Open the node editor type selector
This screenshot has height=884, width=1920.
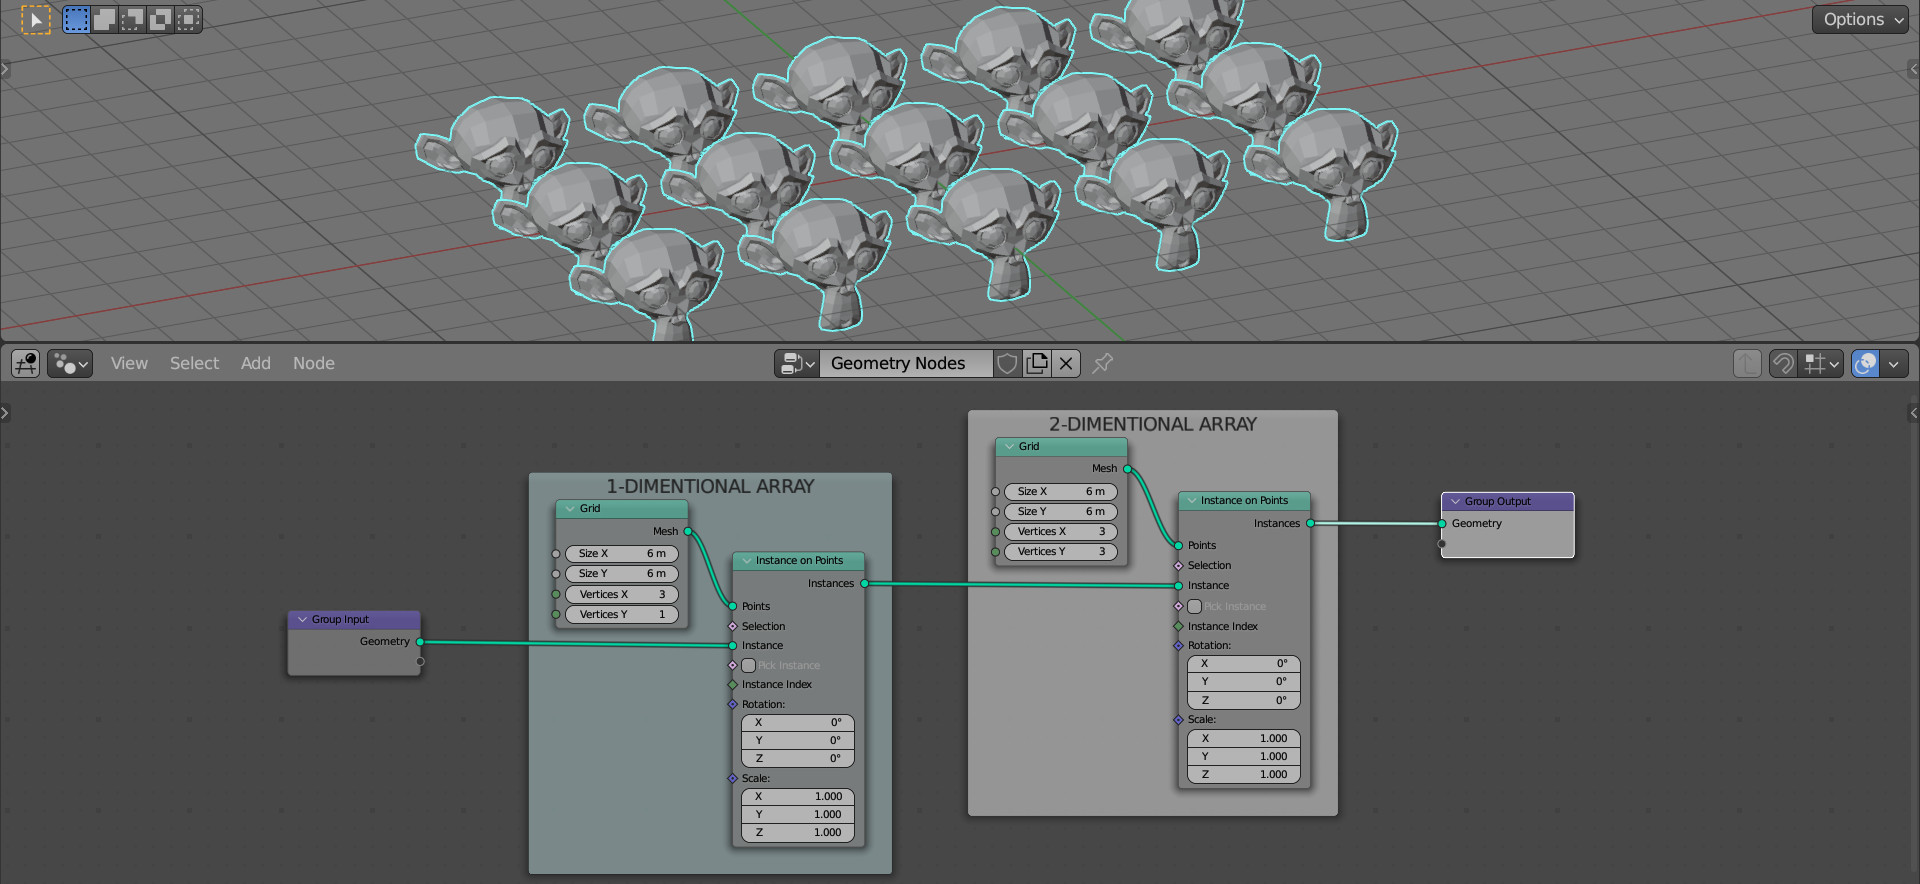[x=26, y=363]
